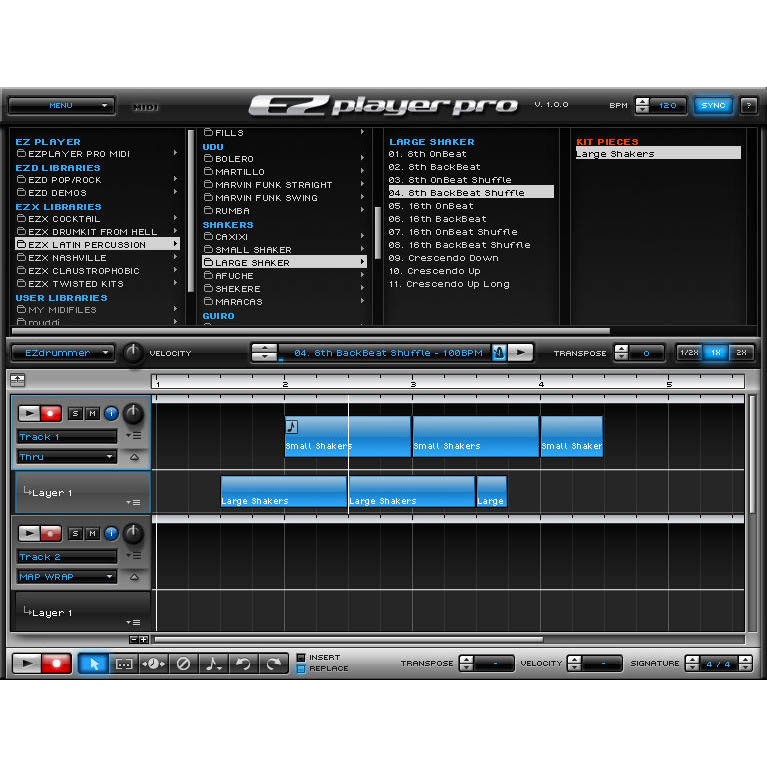Click the BPM stepper arrows
Screen dimensions: 767x767
642,105
